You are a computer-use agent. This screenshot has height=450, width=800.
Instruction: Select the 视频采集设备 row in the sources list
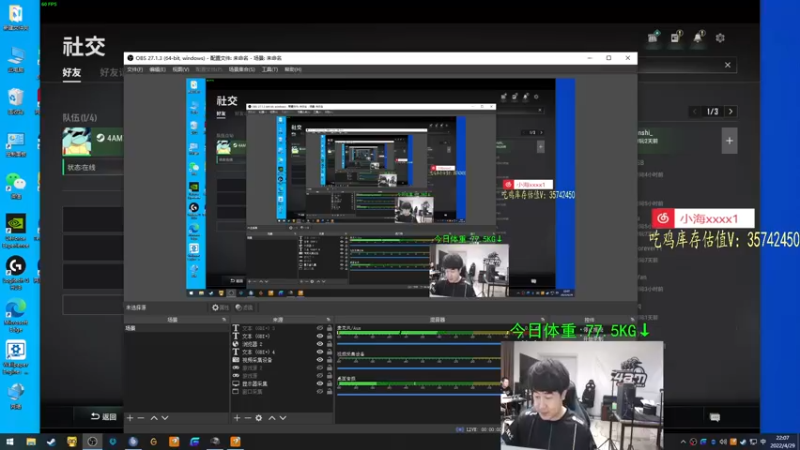point(282,360)
